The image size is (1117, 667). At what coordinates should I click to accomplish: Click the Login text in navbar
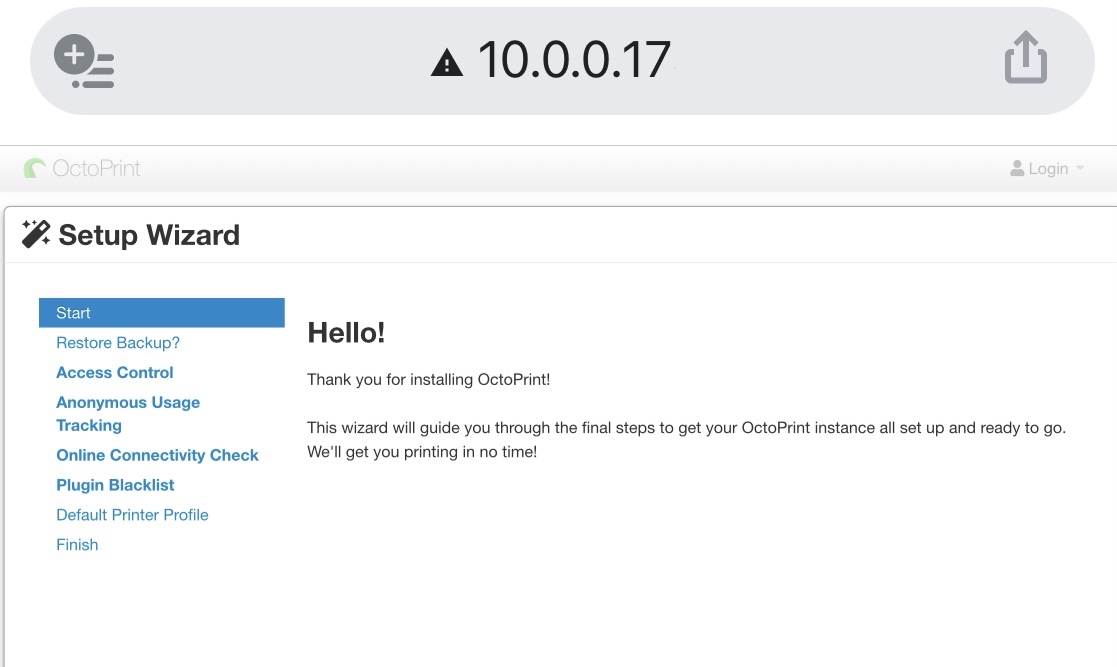[1048, 169]
